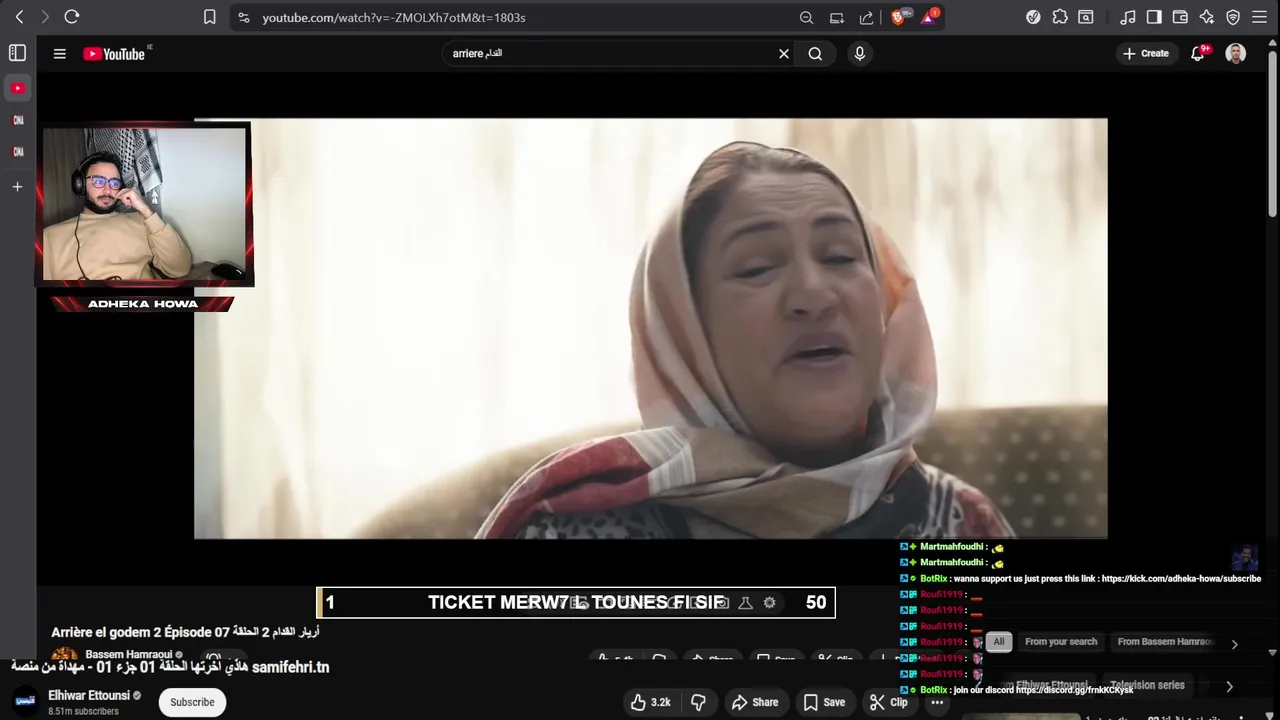The height and width of the screenshot is (720, 1280).
Task: Like the video showing 3.2k
Action: tap(650, 702)
